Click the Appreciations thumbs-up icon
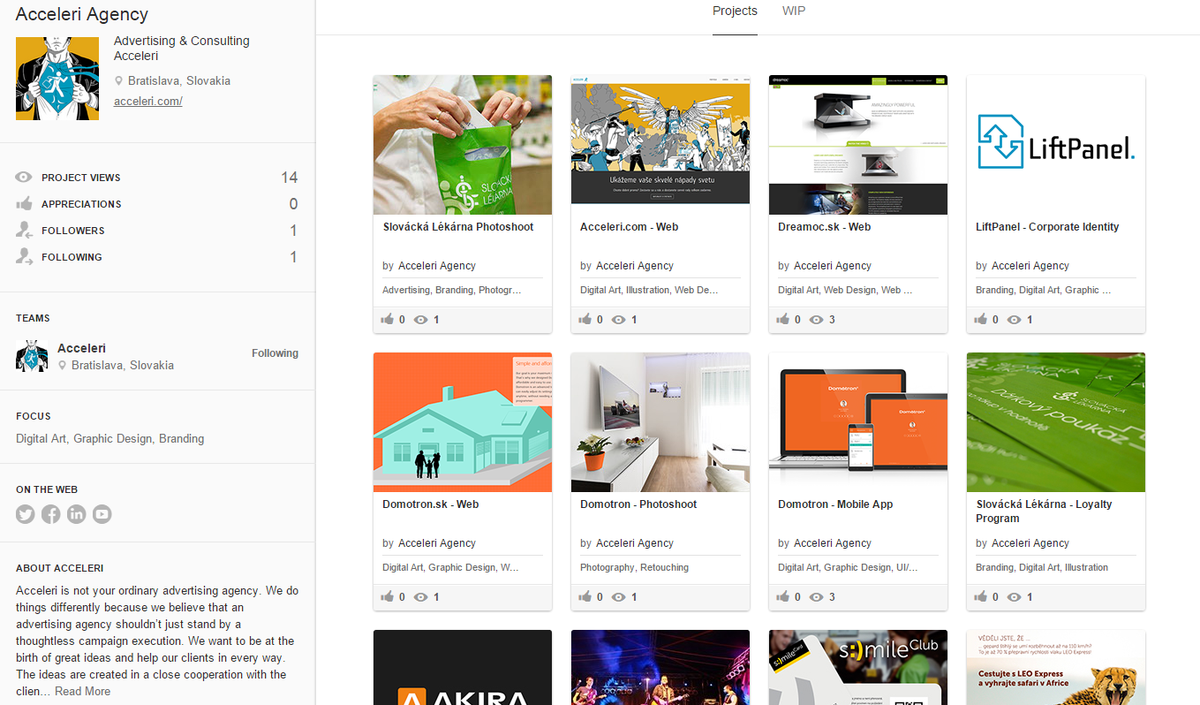The width and height of the screenshot is (1200, 705). point(24,203)
